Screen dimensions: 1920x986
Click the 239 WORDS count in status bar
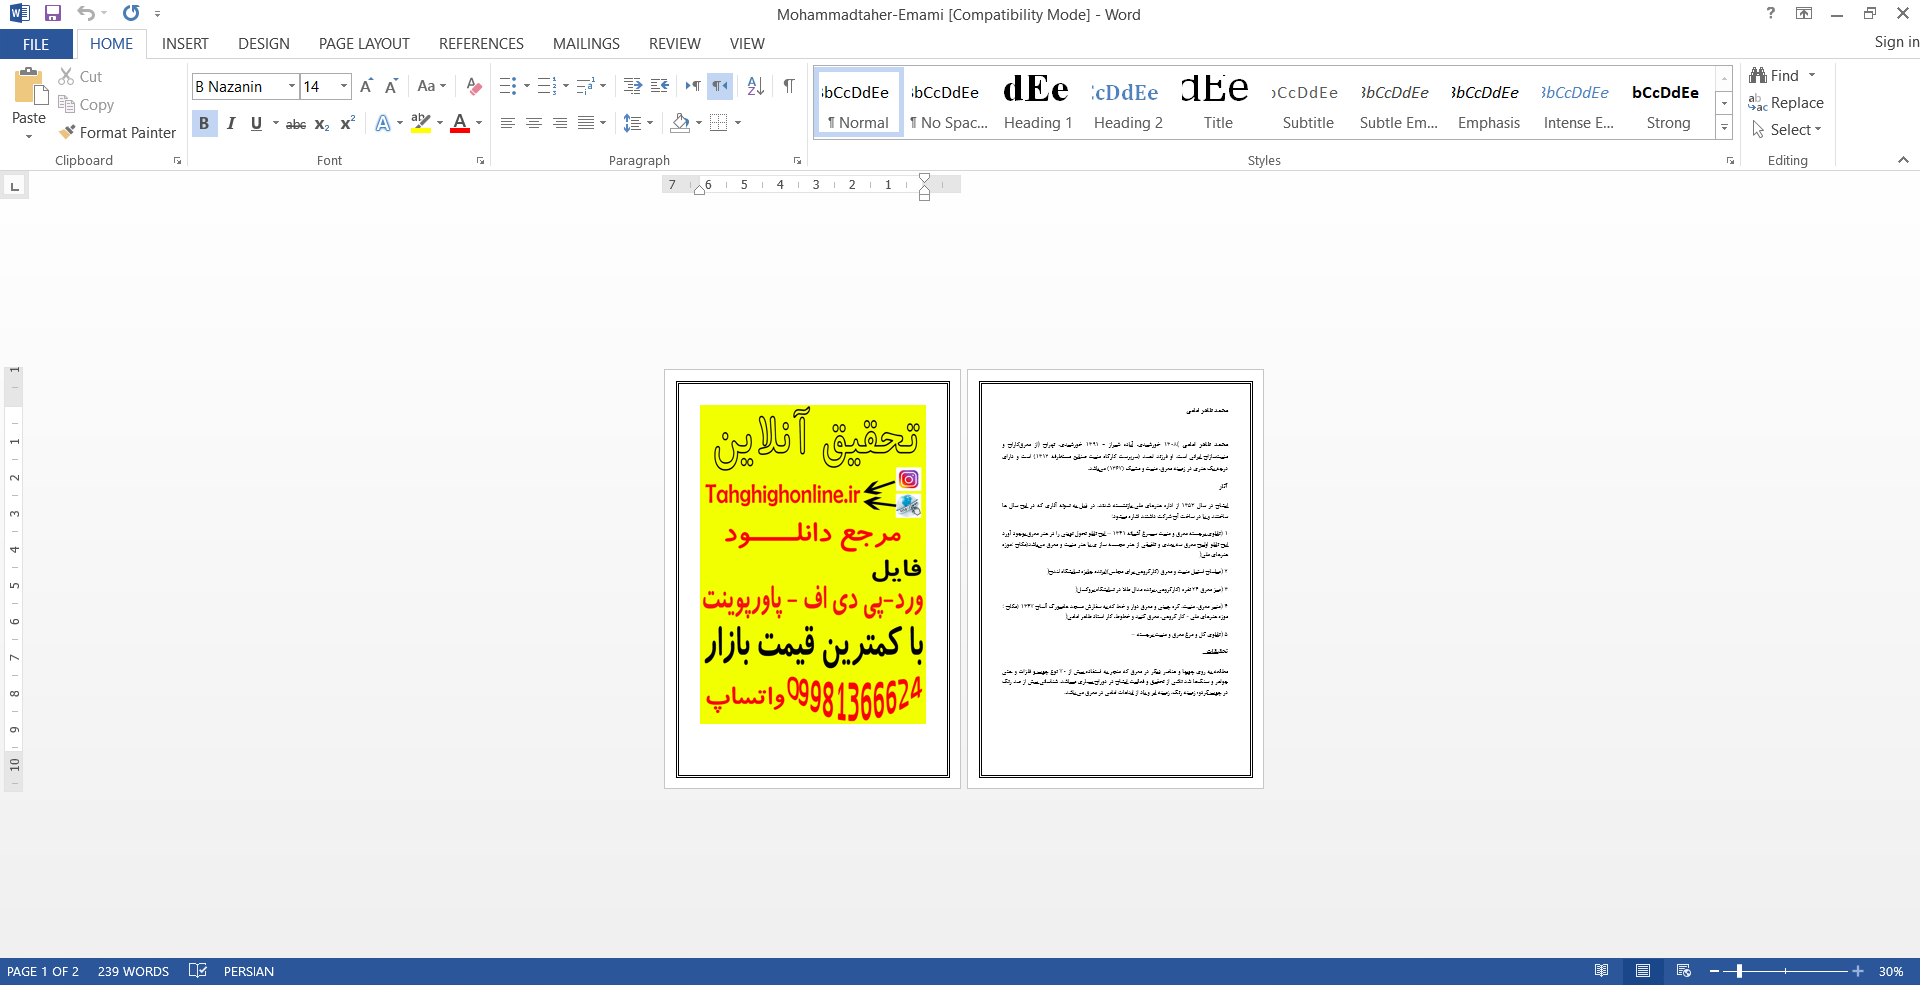click(x=133, y=971)
